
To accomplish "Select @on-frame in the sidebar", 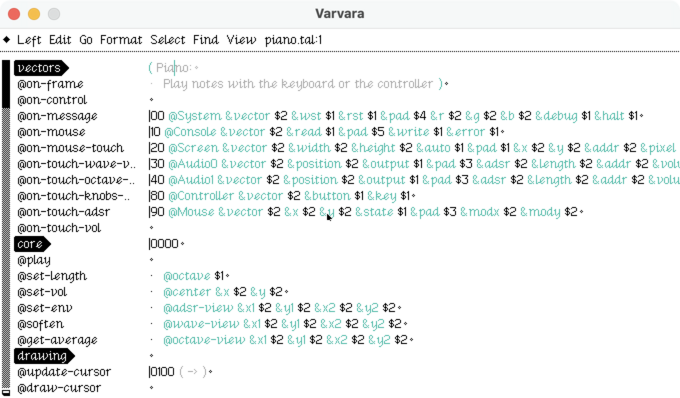I will coord(50,84).
